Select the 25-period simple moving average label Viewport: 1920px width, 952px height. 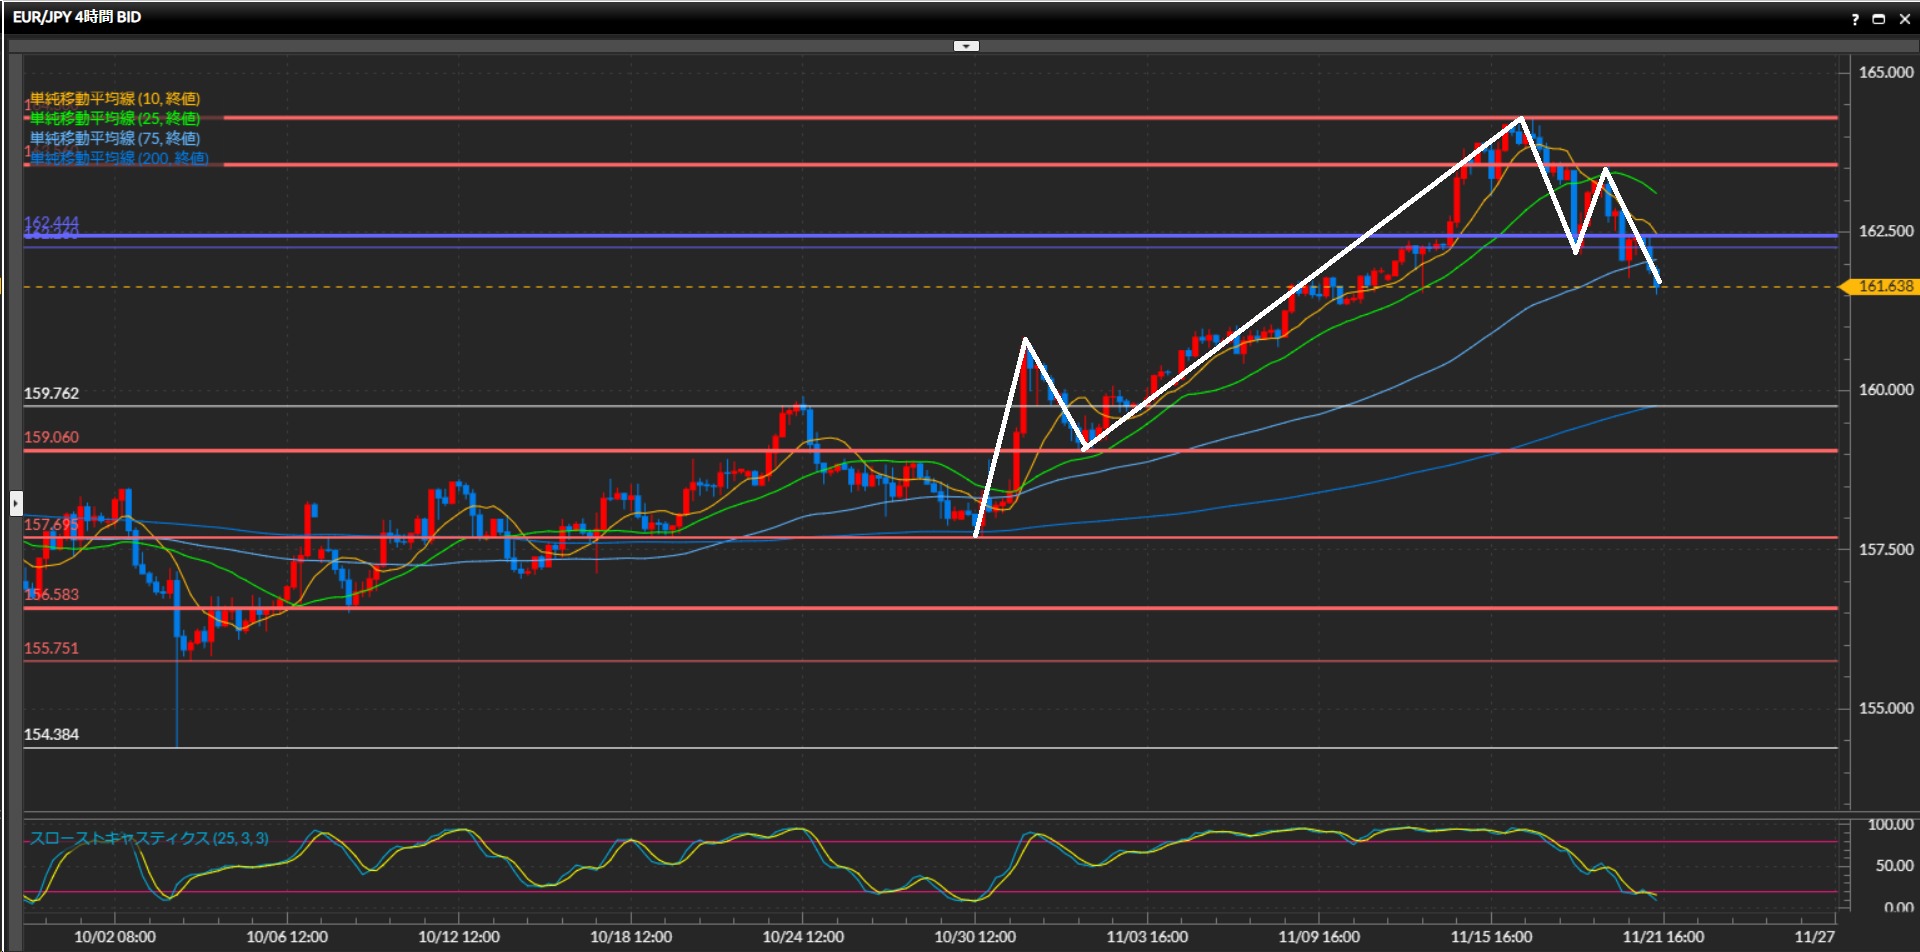[x=115, y=119]
